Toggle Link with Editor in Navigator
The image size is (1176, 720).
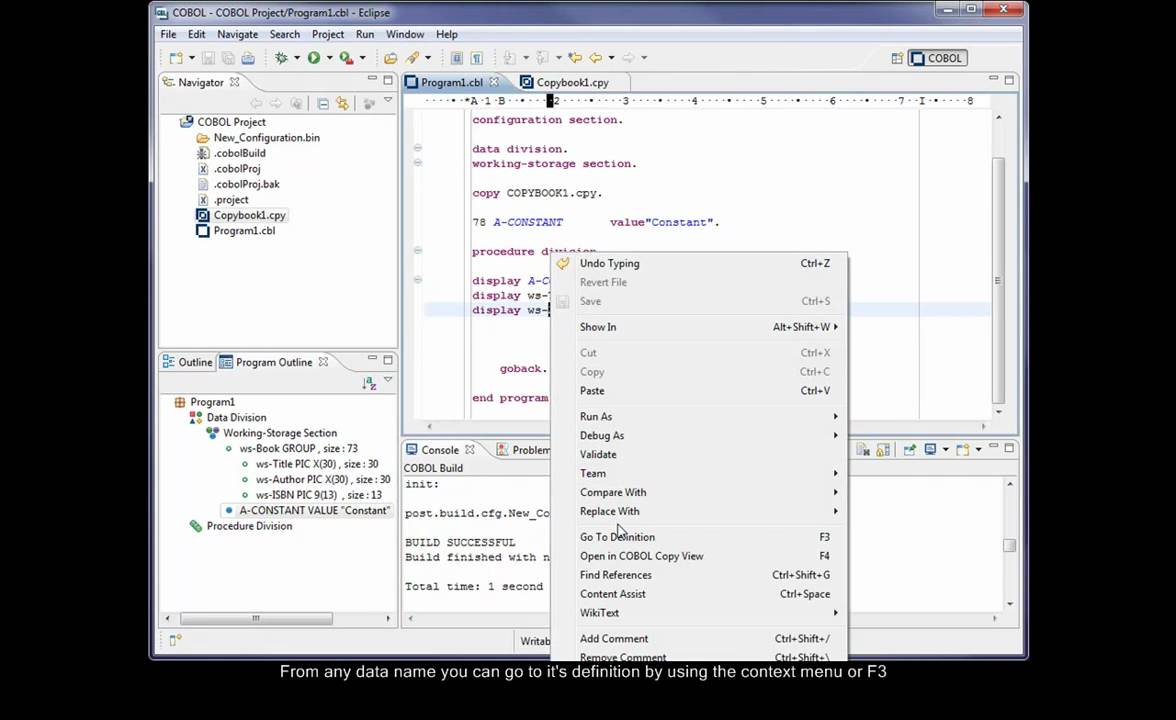point(343,104)
